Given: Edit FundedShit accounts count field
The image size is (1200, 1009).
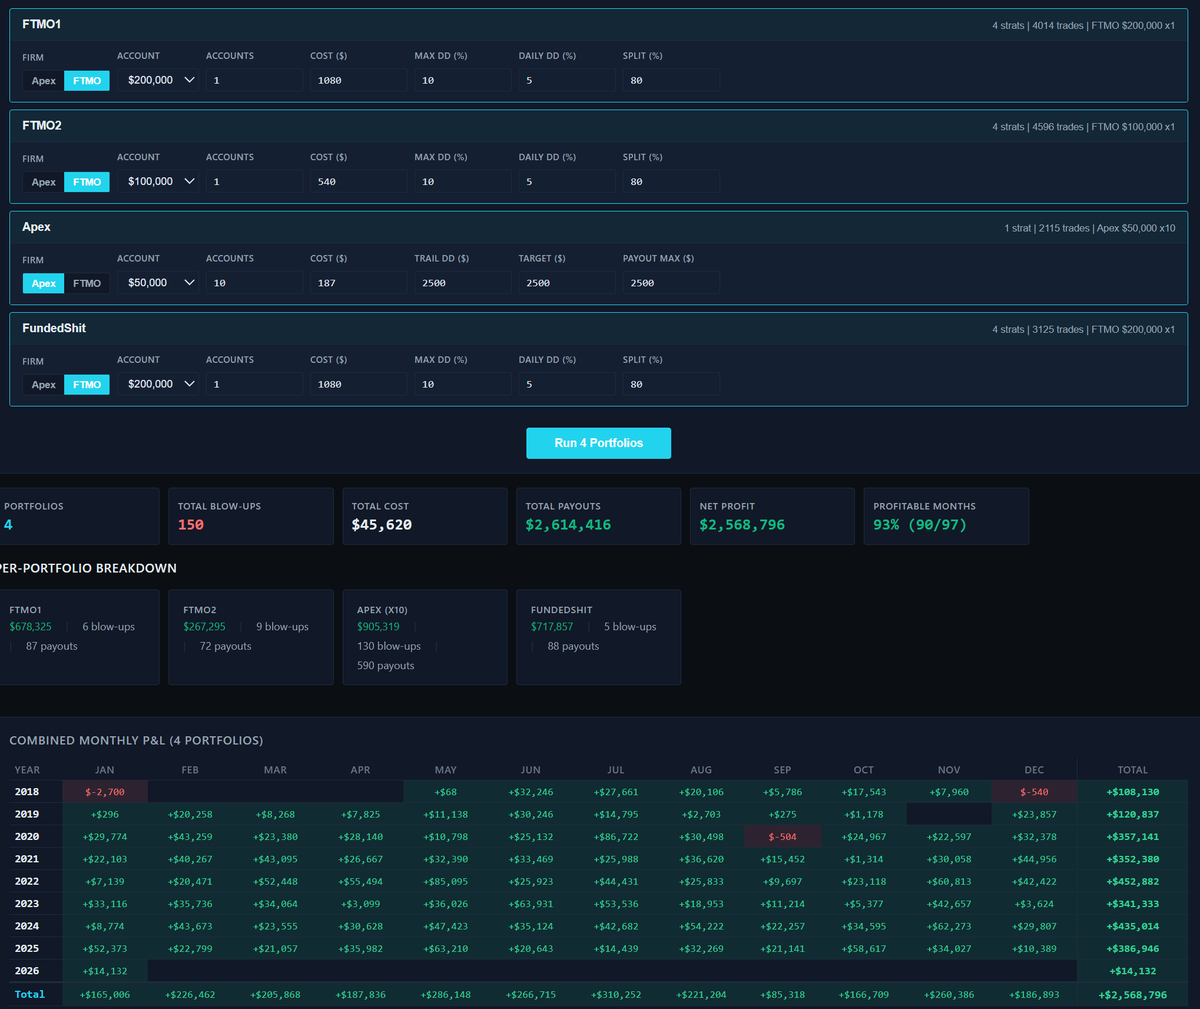Looking at the screenshot, I should pos(254,383).
